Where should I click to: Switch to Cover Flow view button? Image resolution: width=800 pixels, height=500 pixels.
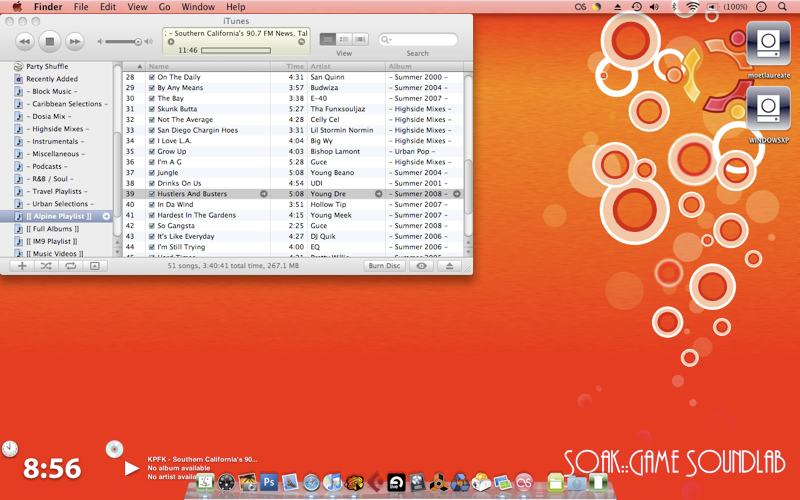[x=361, y=40]
